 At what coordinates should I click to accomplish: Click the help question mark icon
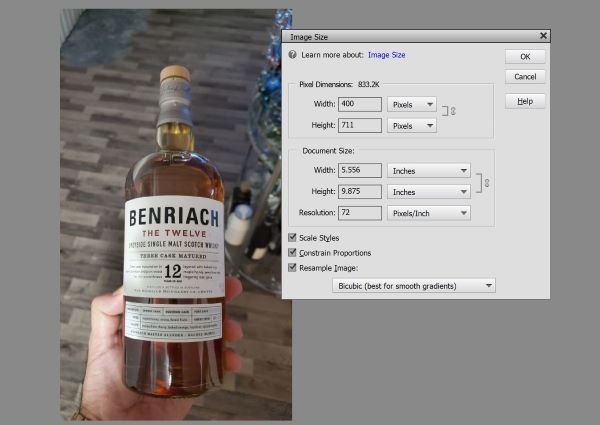(293, 55)
